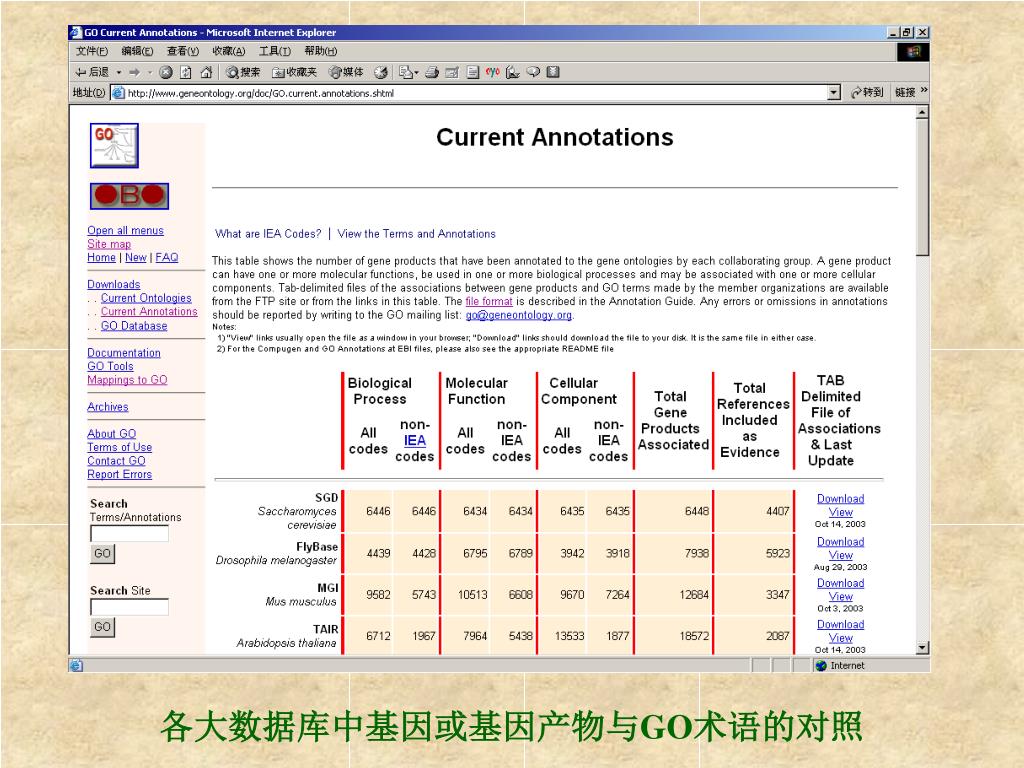This screenshot has width=1024, height=768.
Task: Expand the address bar URL dropdown
Action: pos(834,93)
